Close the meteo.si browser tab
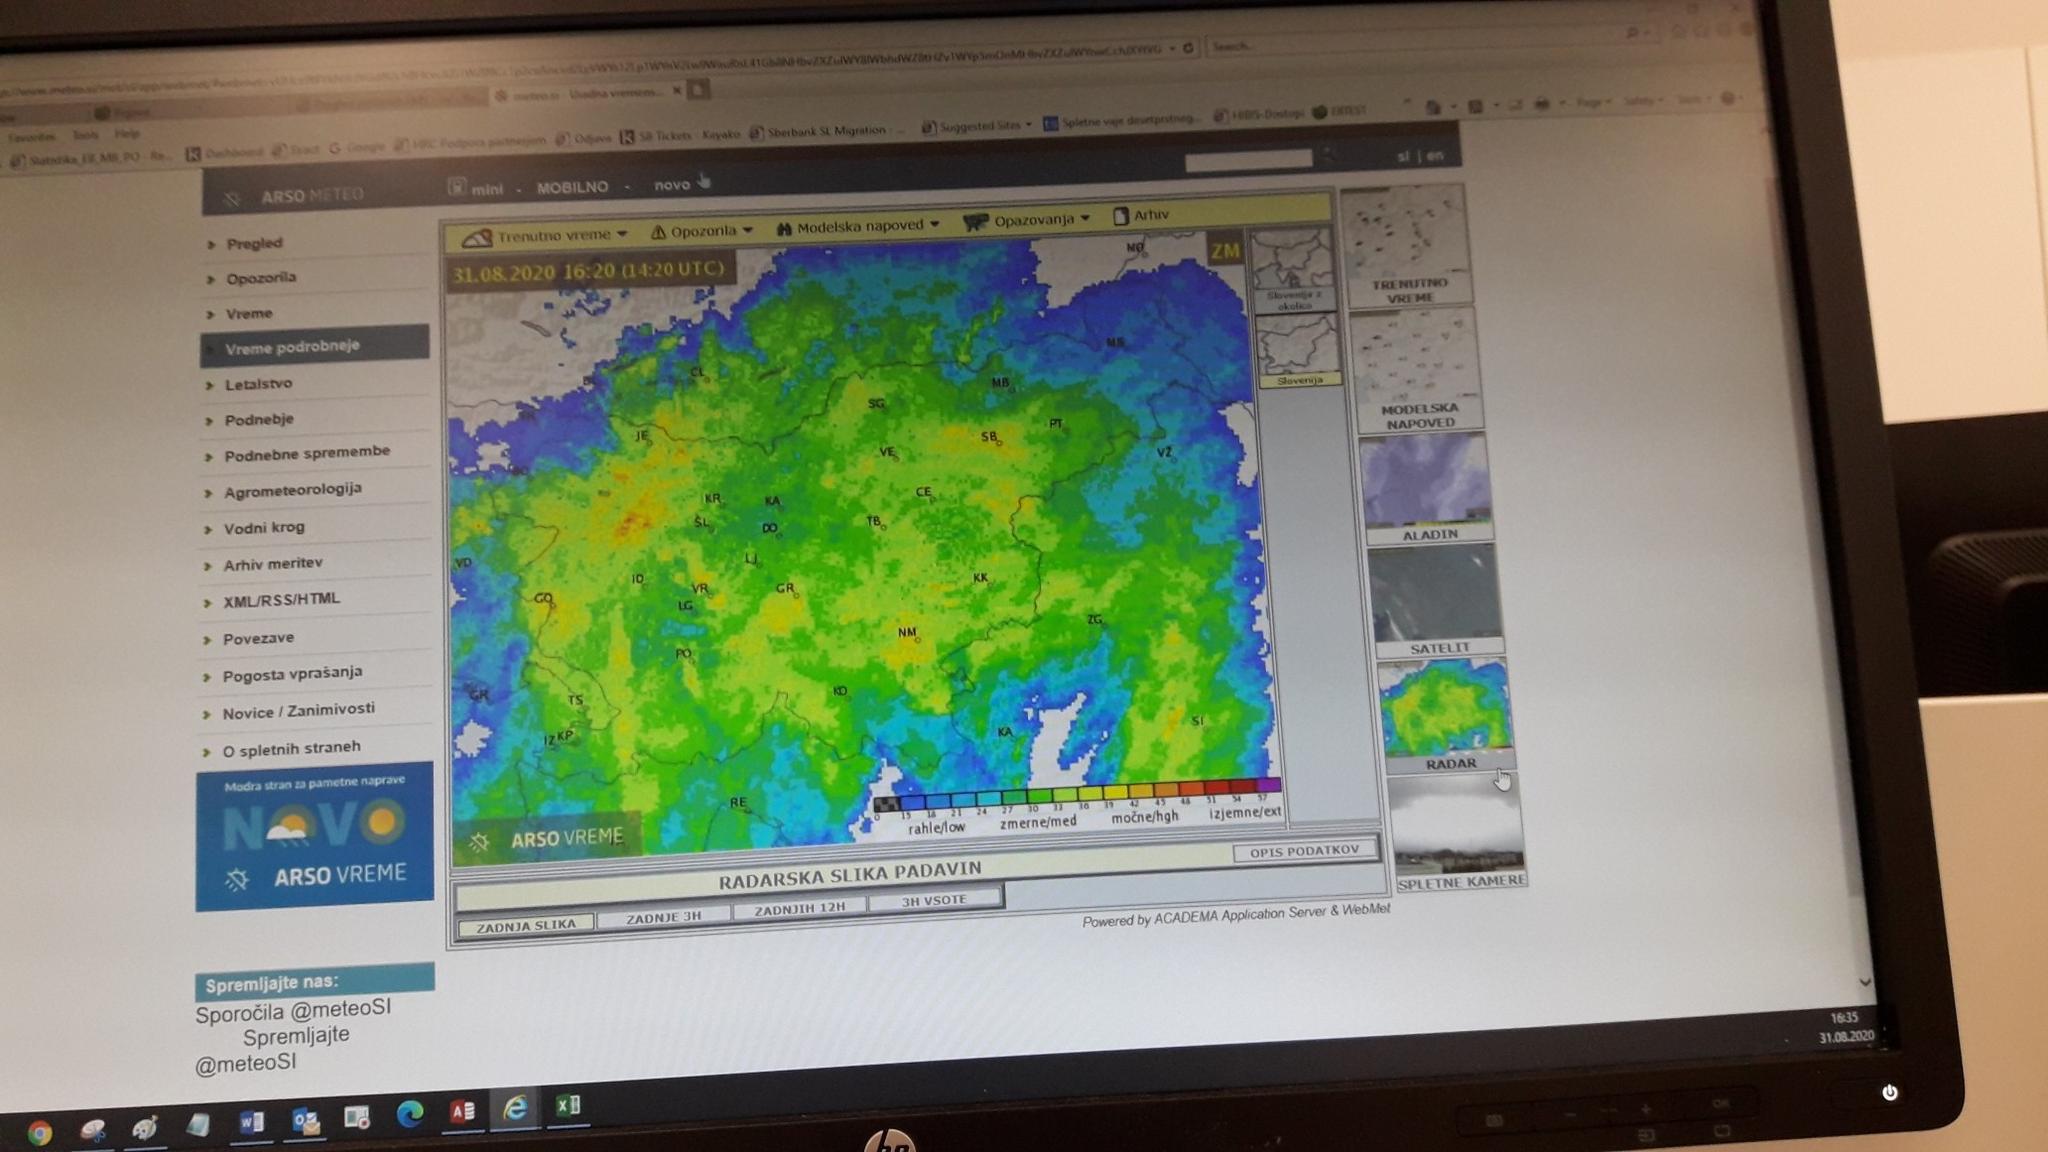This screenshot has width=2048, height=1152. coord(677,91)
